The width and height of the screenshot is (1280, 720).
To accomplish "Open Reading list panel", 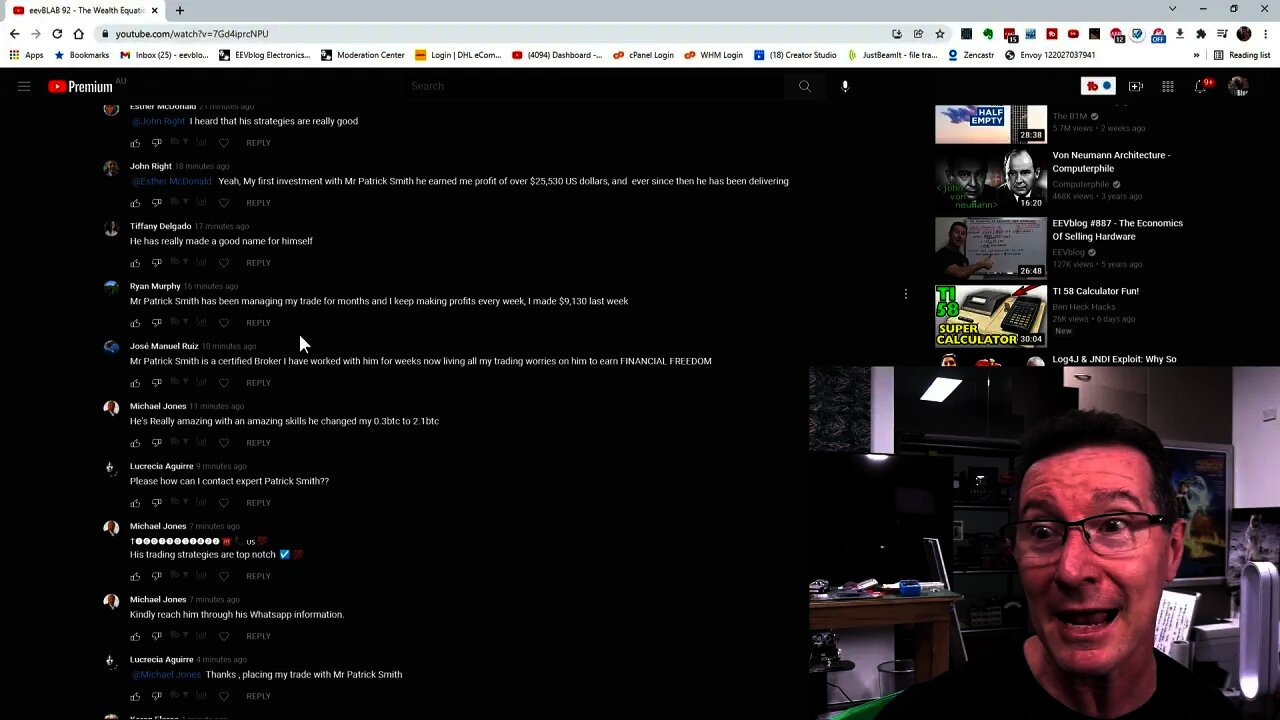I will click(x=1241, y=55).
